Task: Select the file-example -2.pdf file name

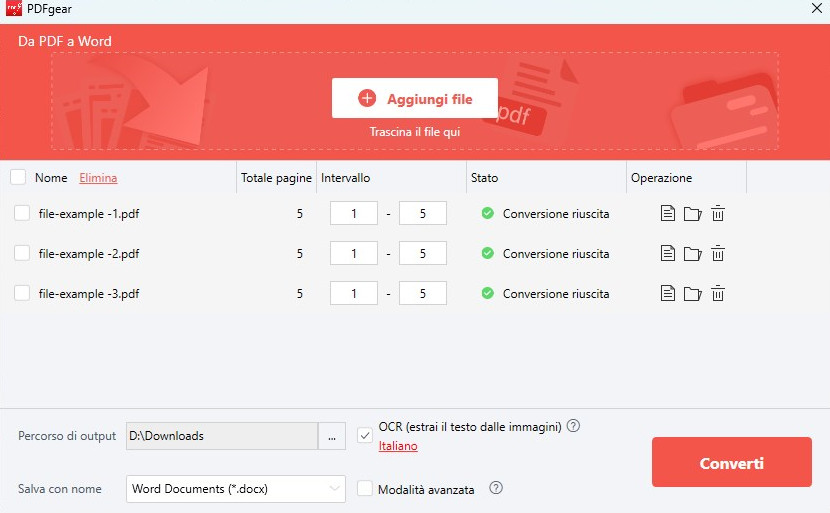Action: pos(89,254)
